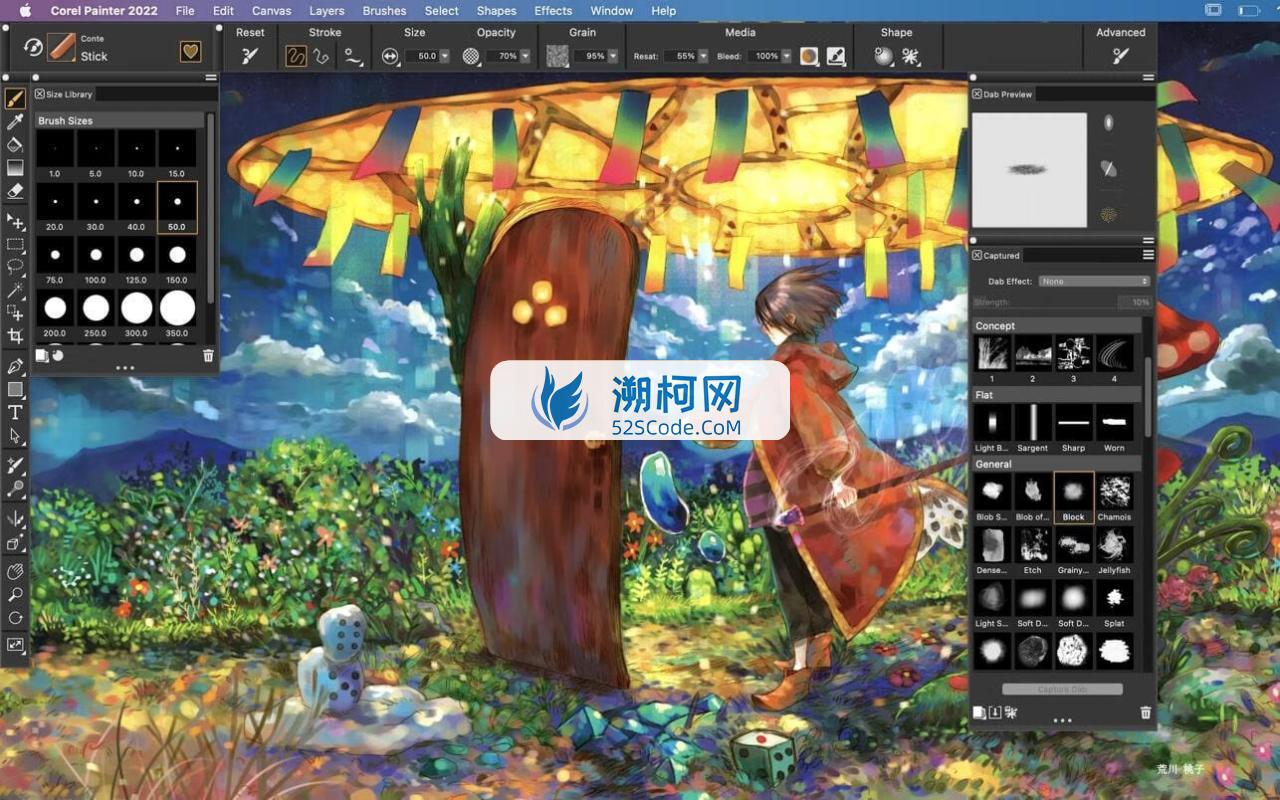This screenshot has width=1280, height=800.
Task: Open the File menu
Action: [x=185, y=11]
